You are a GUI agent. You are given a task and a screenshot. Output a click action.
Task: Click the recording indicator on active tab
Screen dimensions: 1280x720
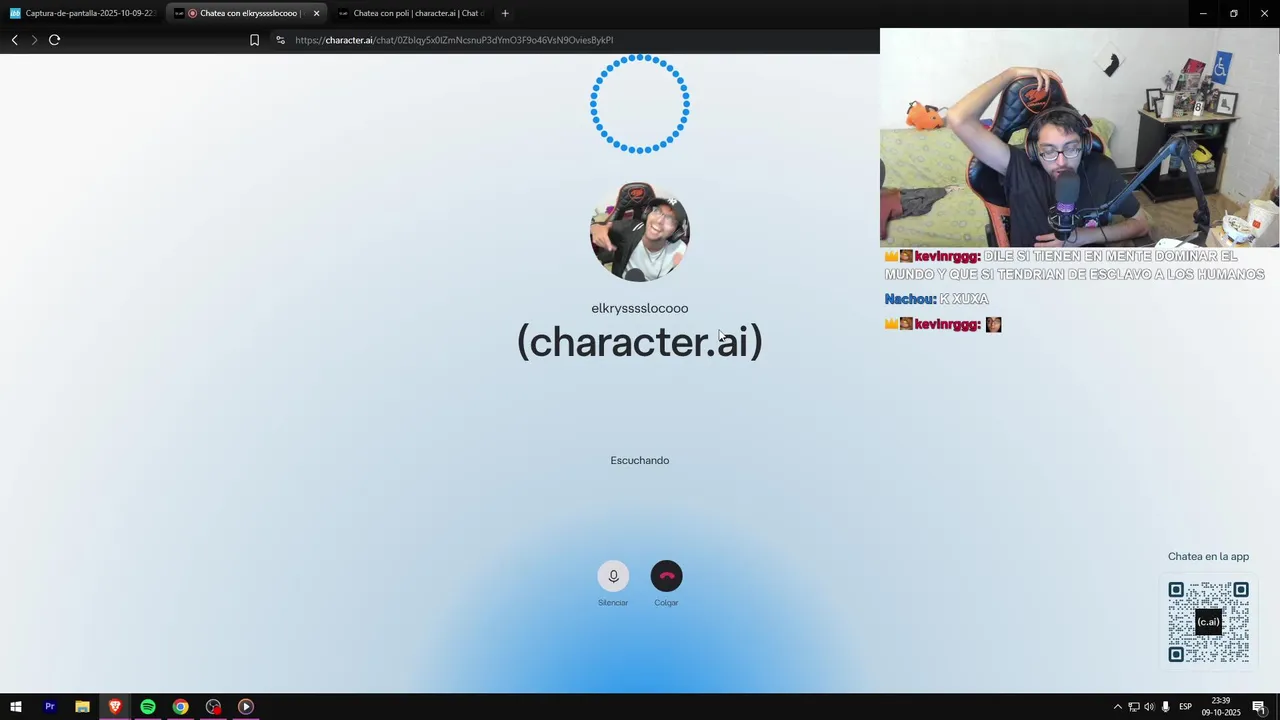coord(193,13)
